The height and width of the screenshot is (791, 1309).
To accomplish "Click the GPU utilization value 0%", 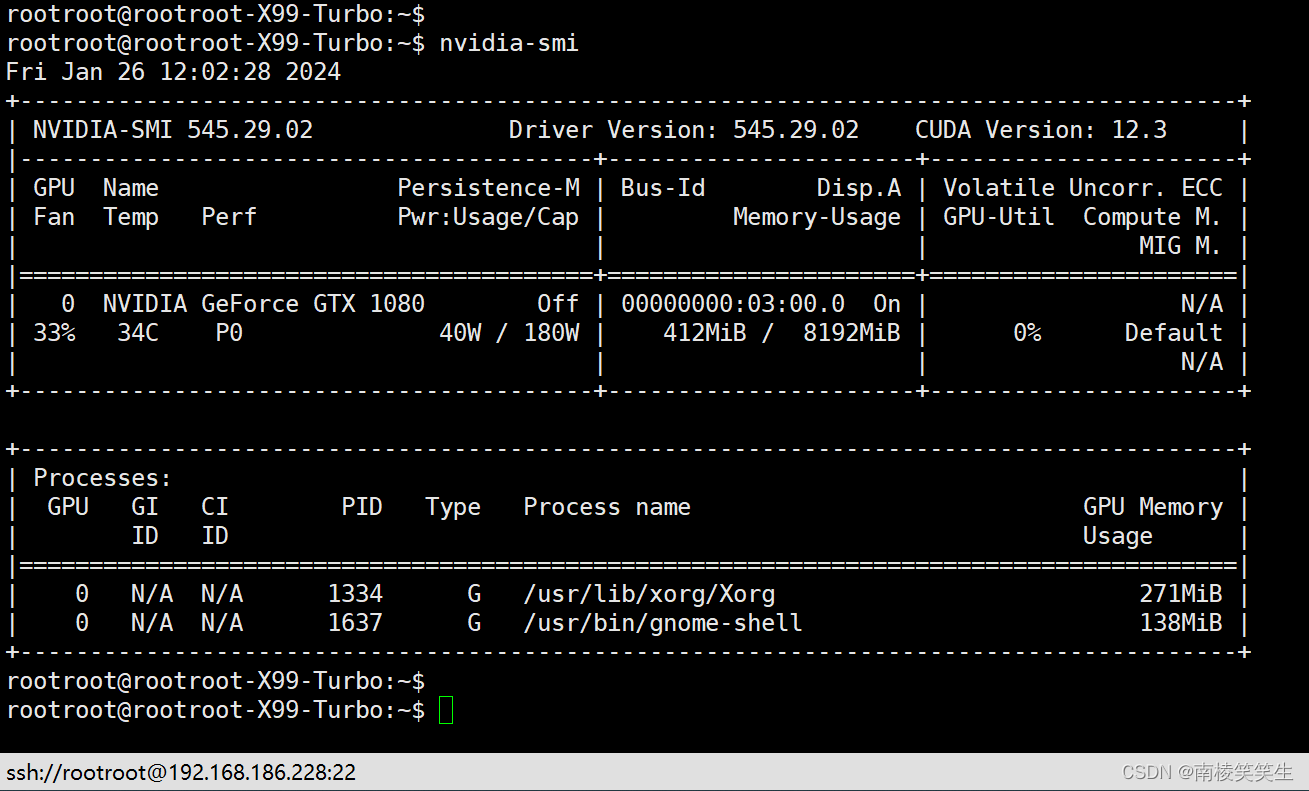I will point(1027,333).
